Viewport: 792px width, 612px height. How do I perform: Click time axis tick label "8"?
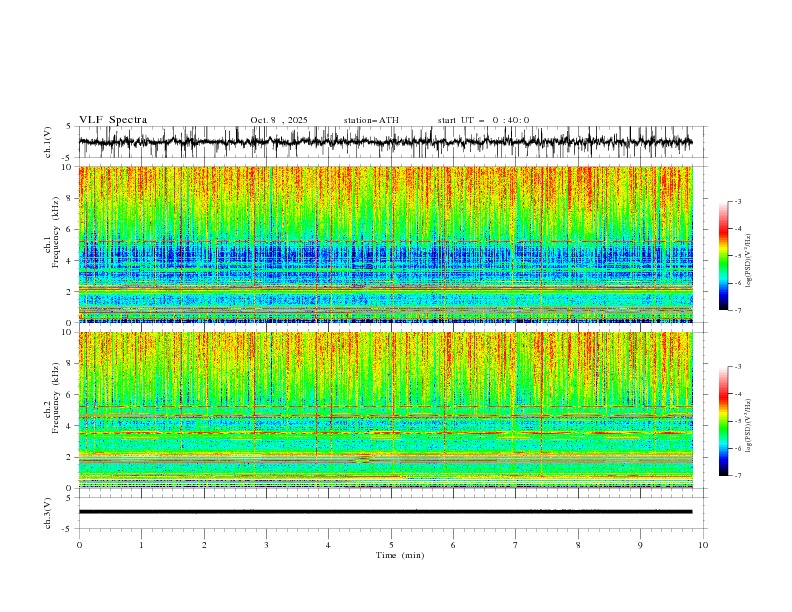(578, 545)
